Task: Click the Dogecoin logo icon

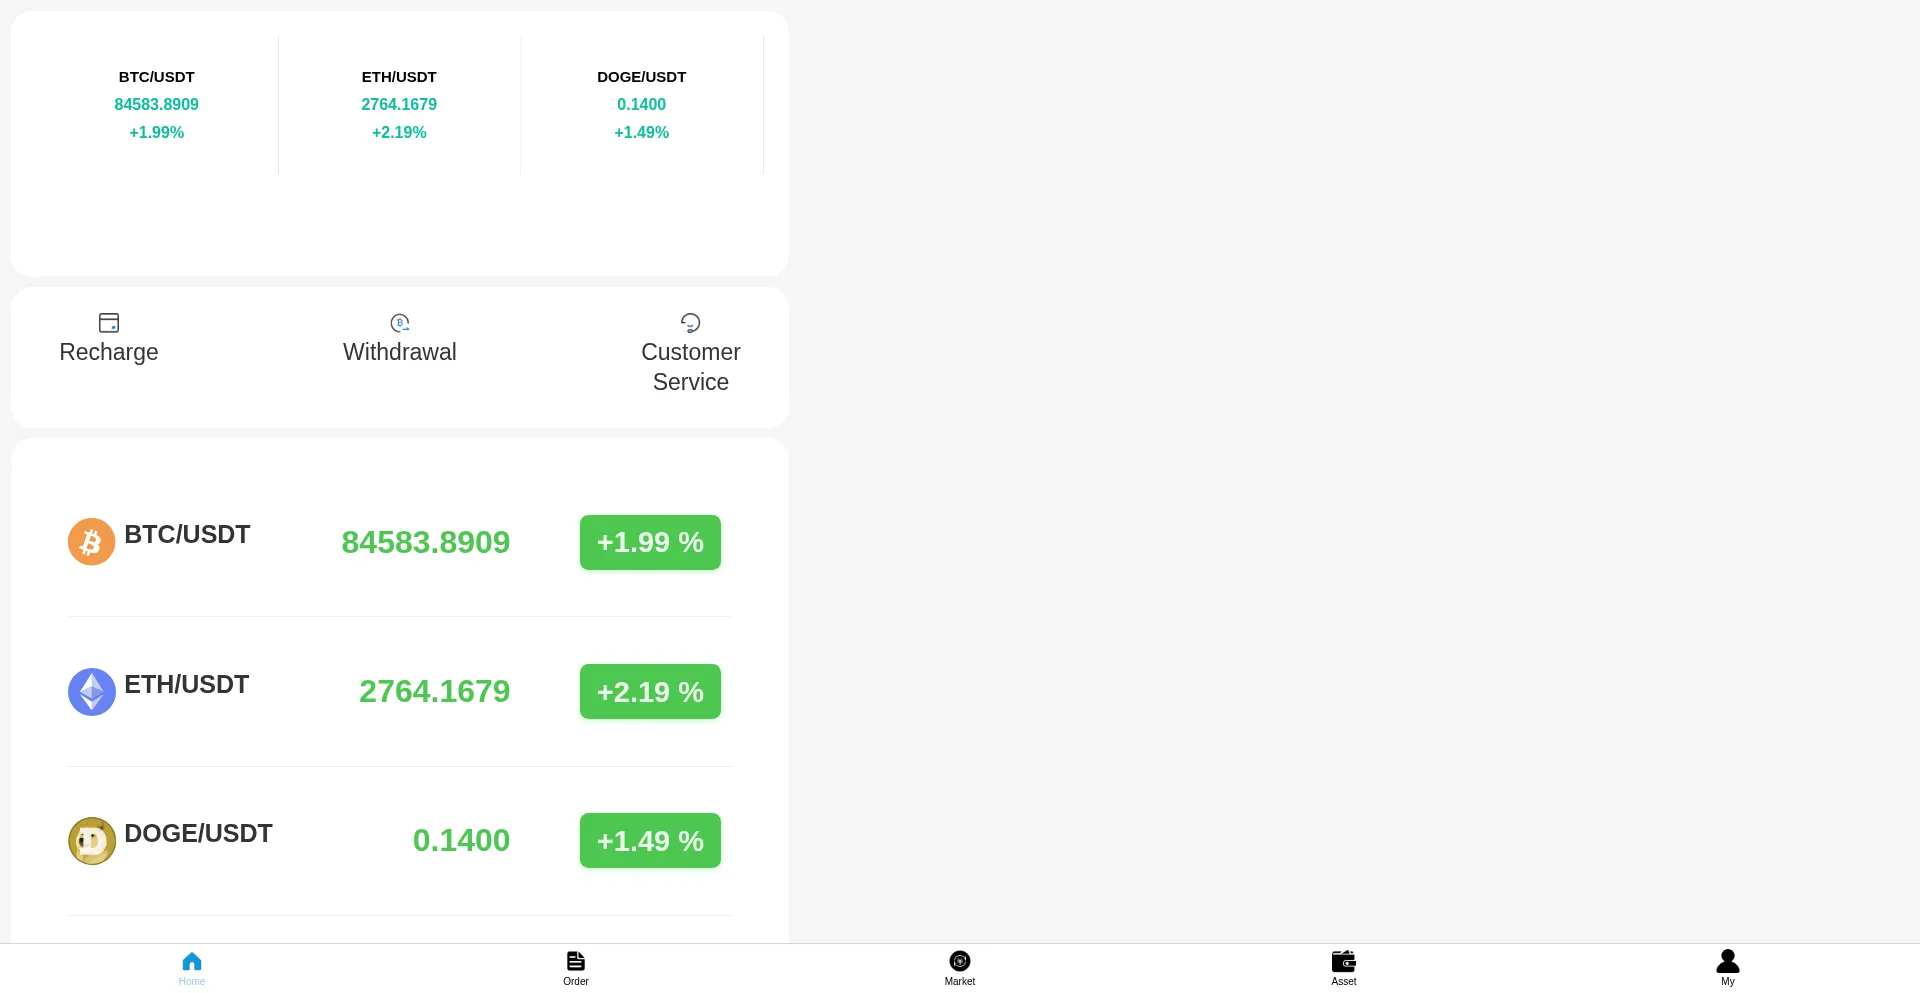Action: (x=91, y=841)
